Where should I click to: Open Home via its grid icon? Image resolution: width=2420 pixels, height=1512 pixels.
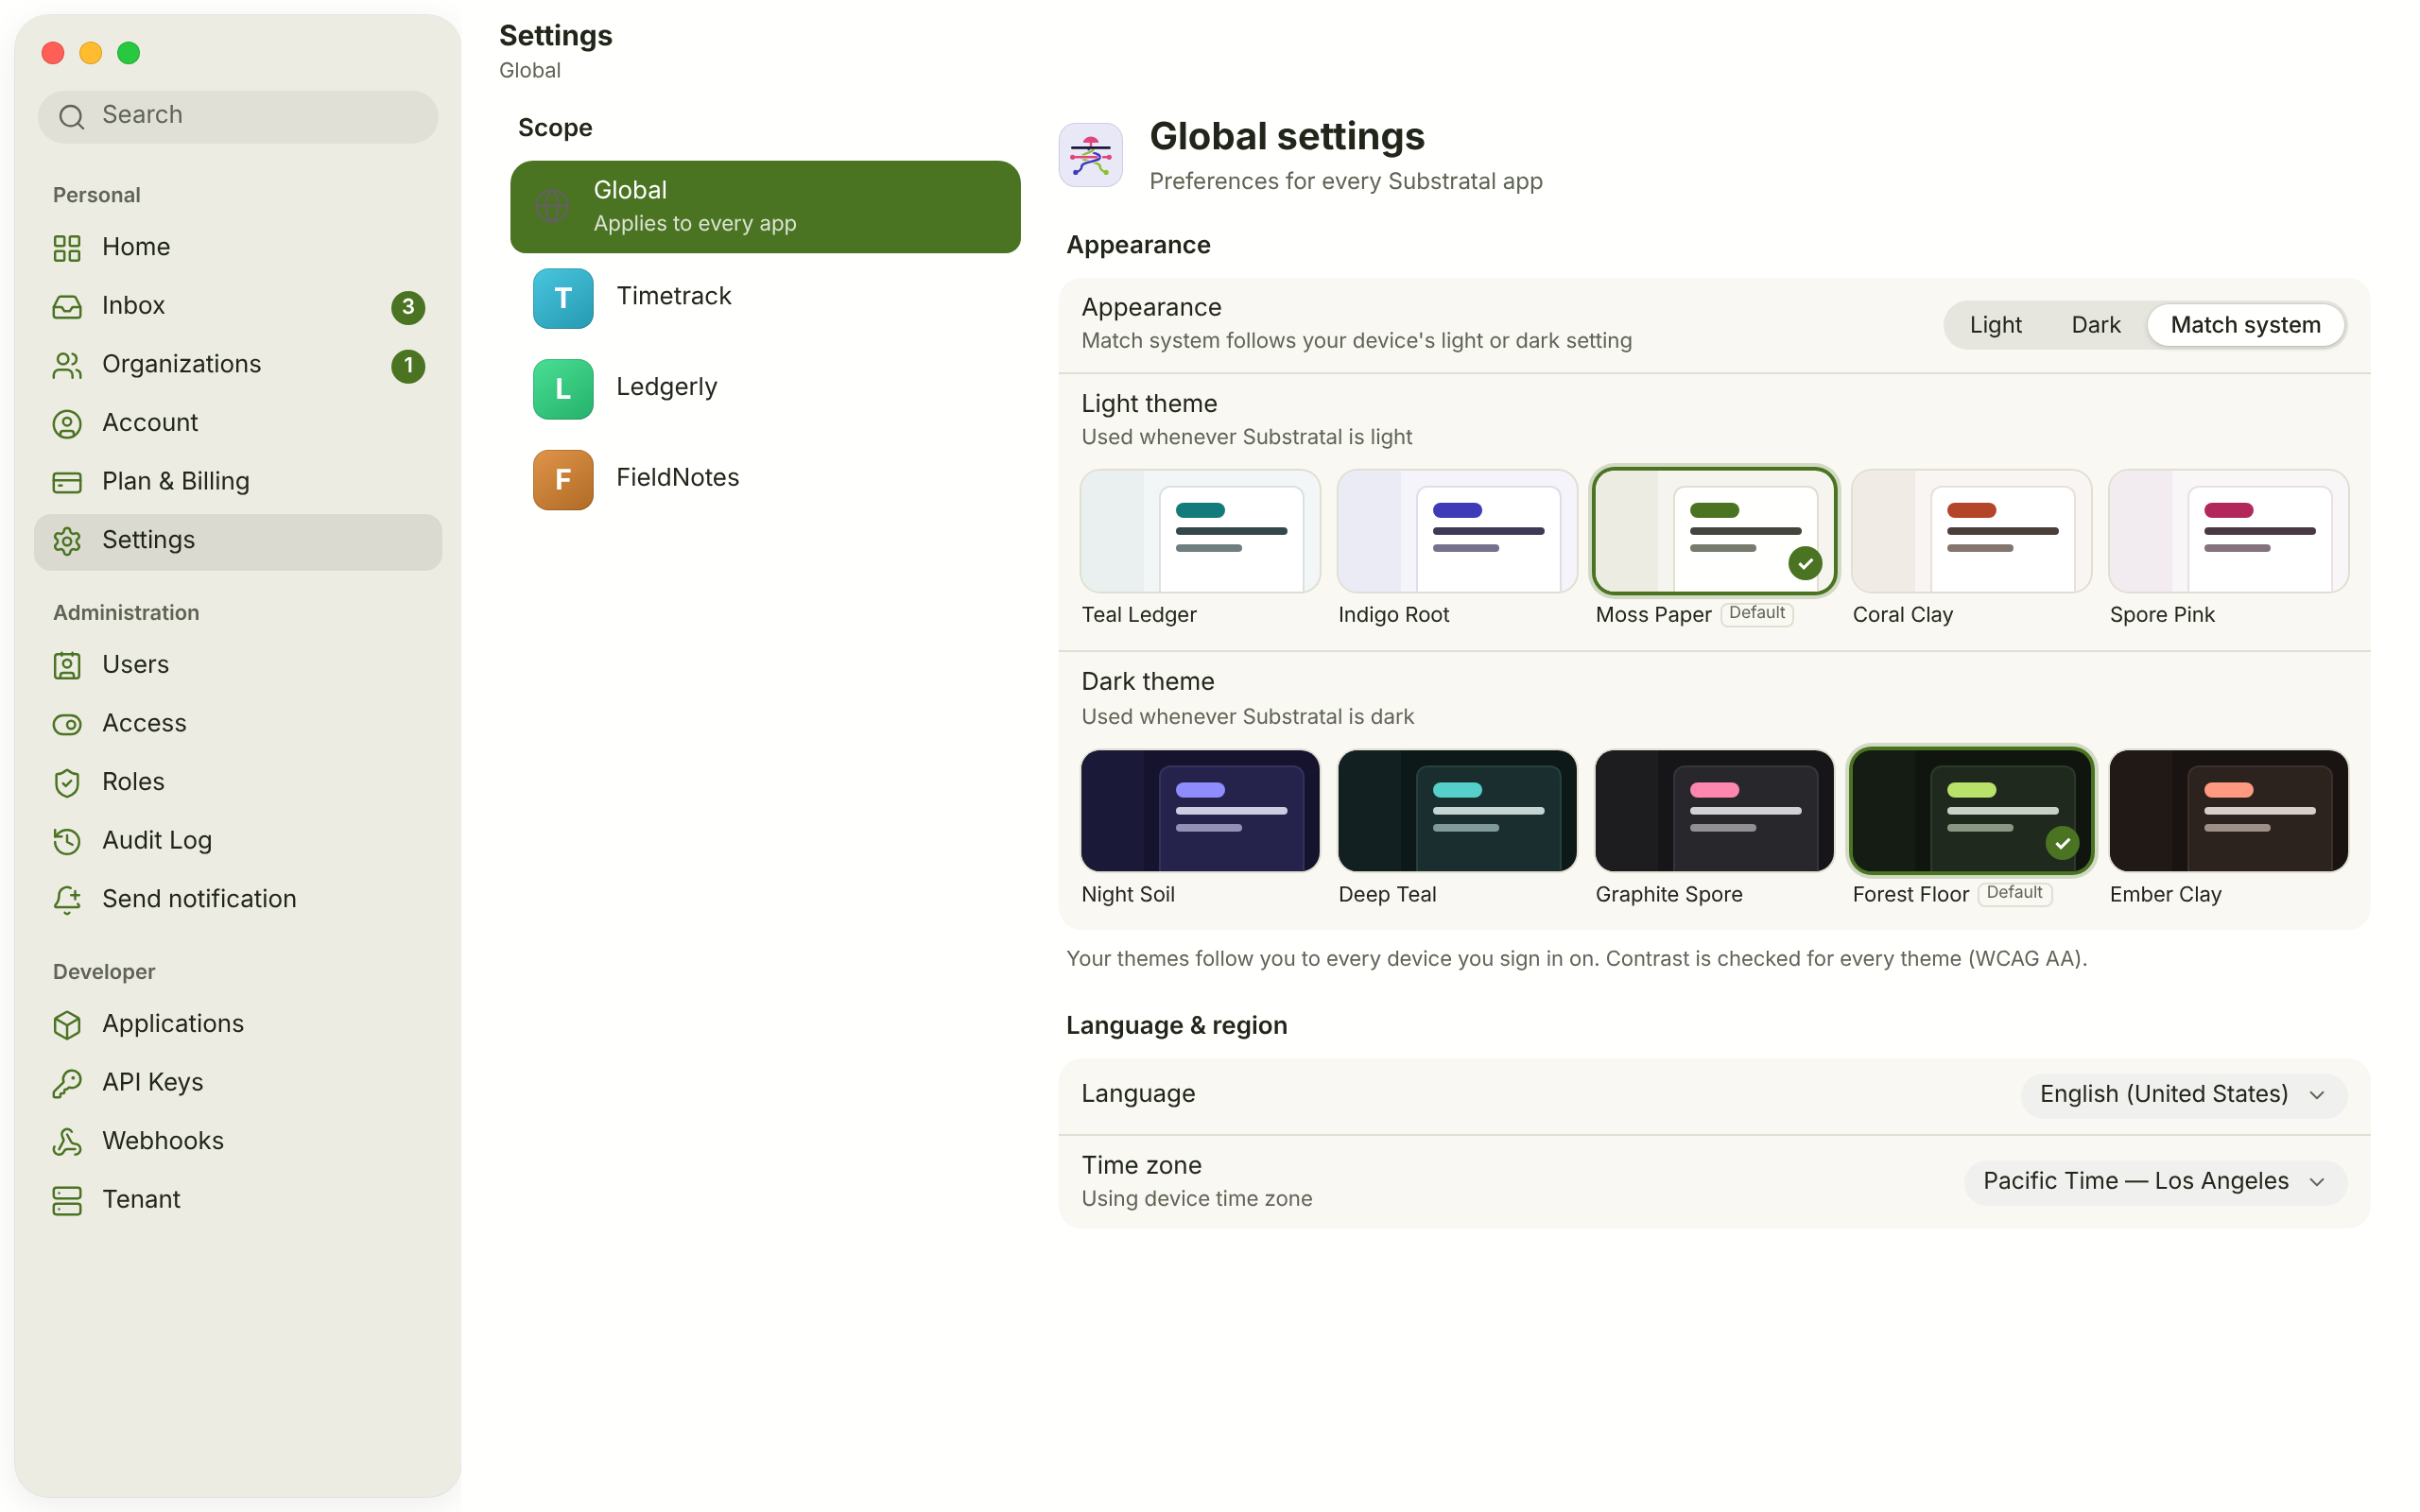(67, 248)
